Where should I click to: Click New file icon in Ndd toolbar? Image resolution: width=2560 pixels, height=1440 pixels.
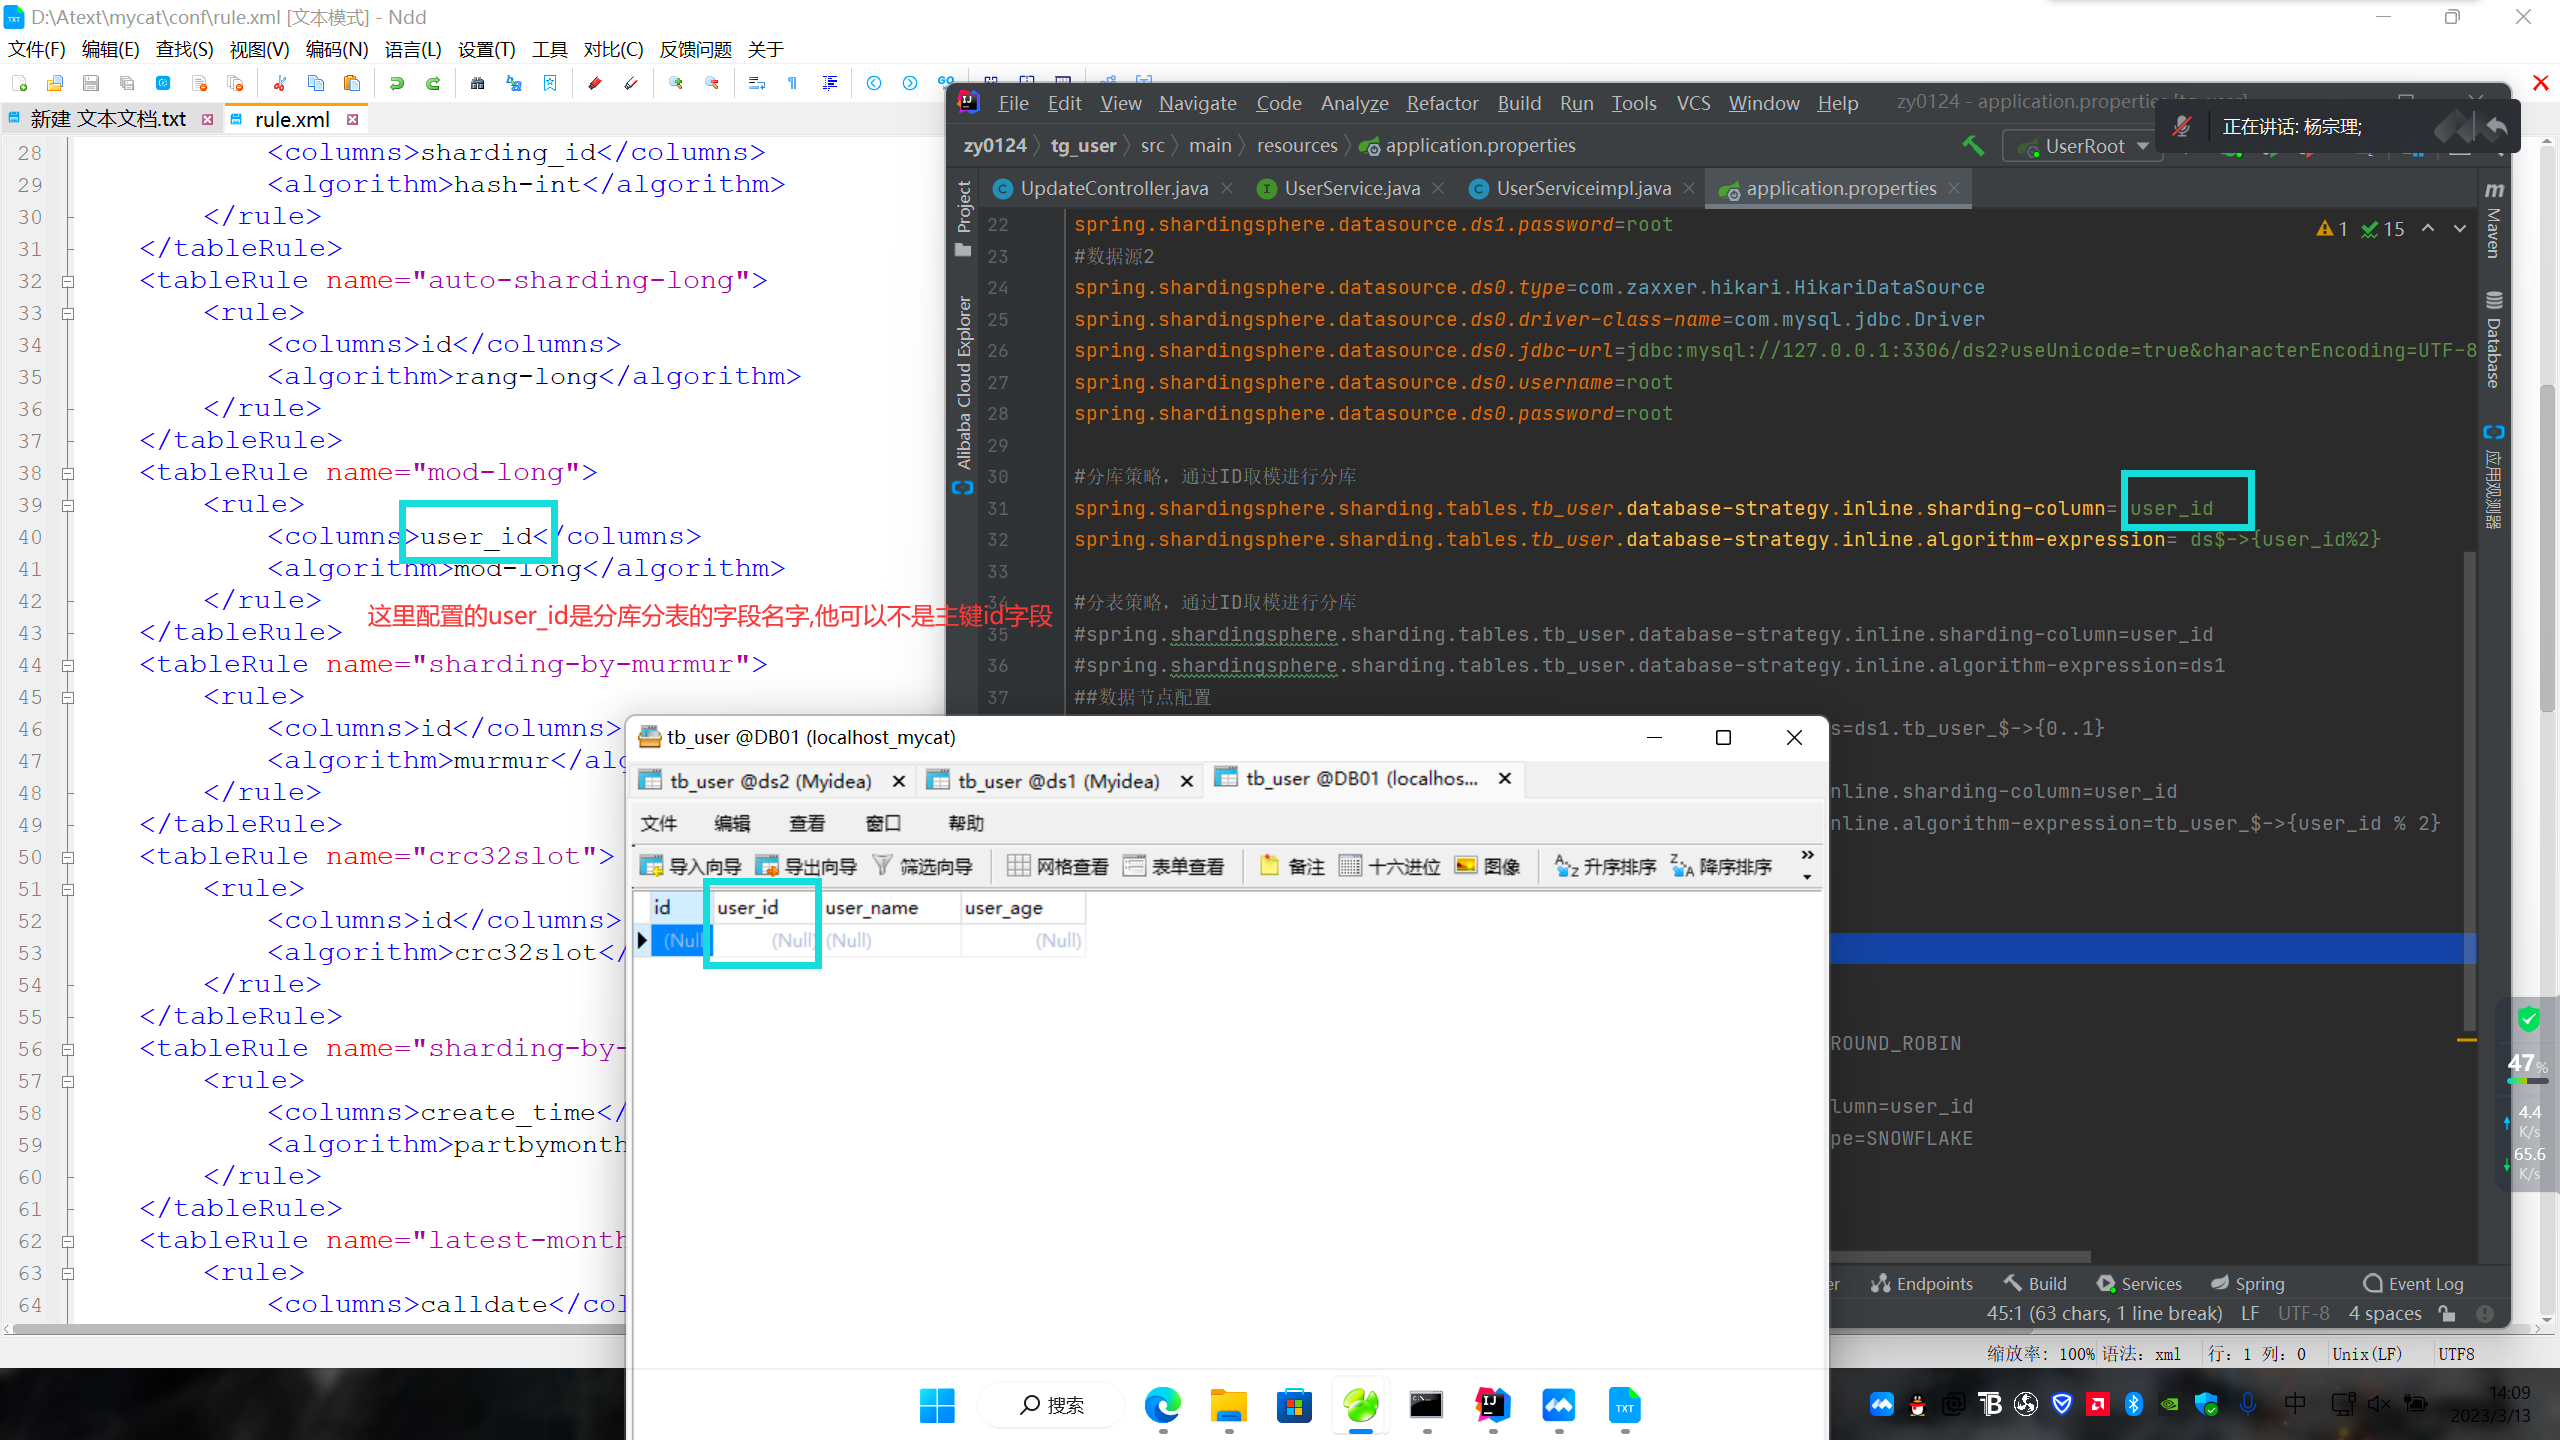[20, 83]
